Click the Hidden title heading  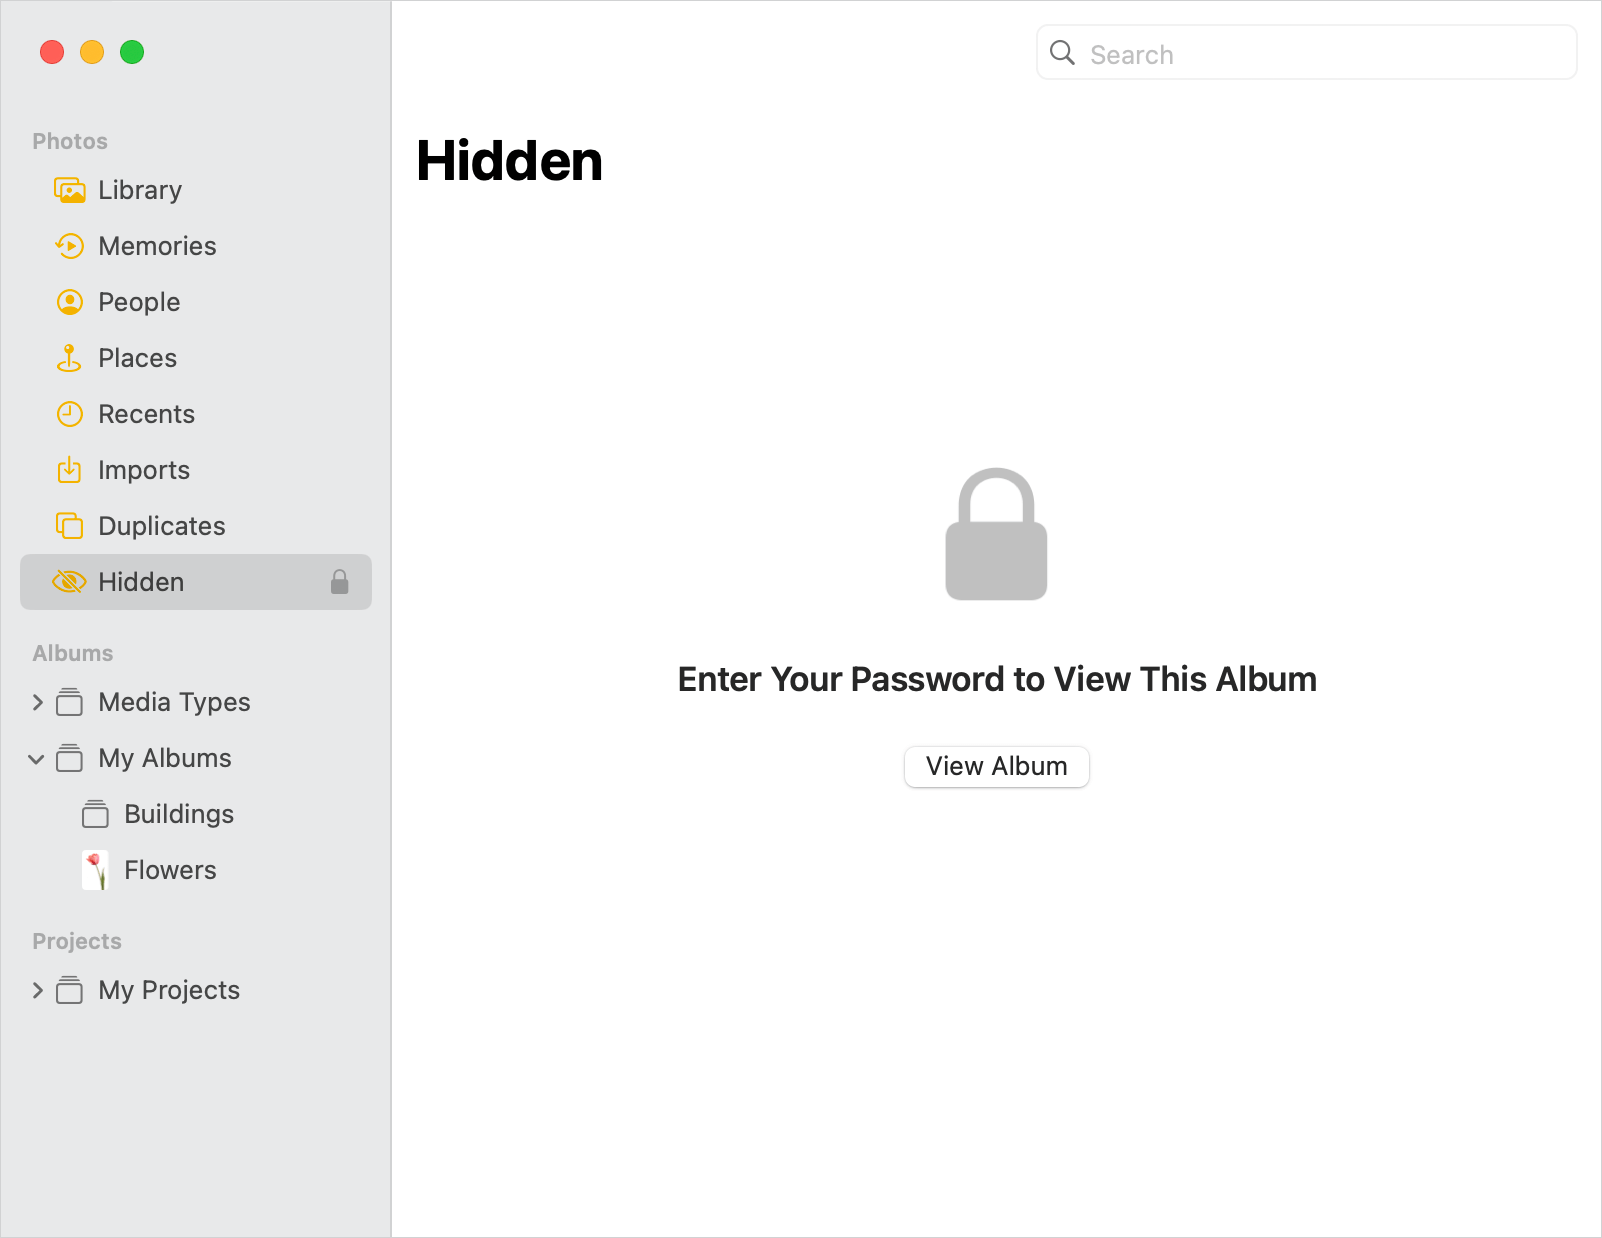pyautogui.click(x=510, y=161)
